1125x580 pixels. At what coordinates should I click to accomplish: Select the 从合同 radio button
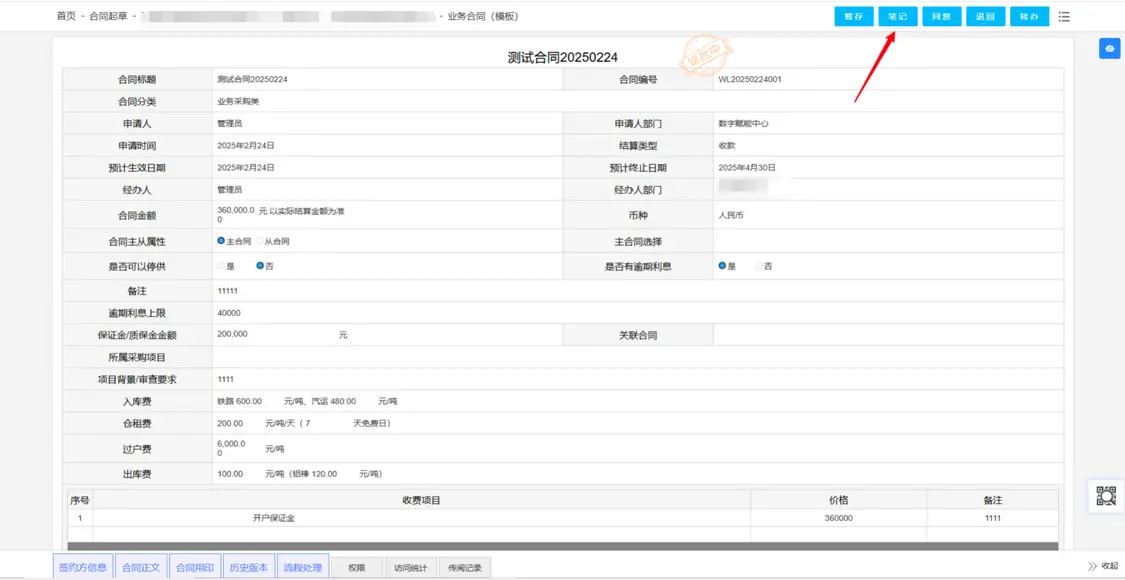(x=259, y=241)
